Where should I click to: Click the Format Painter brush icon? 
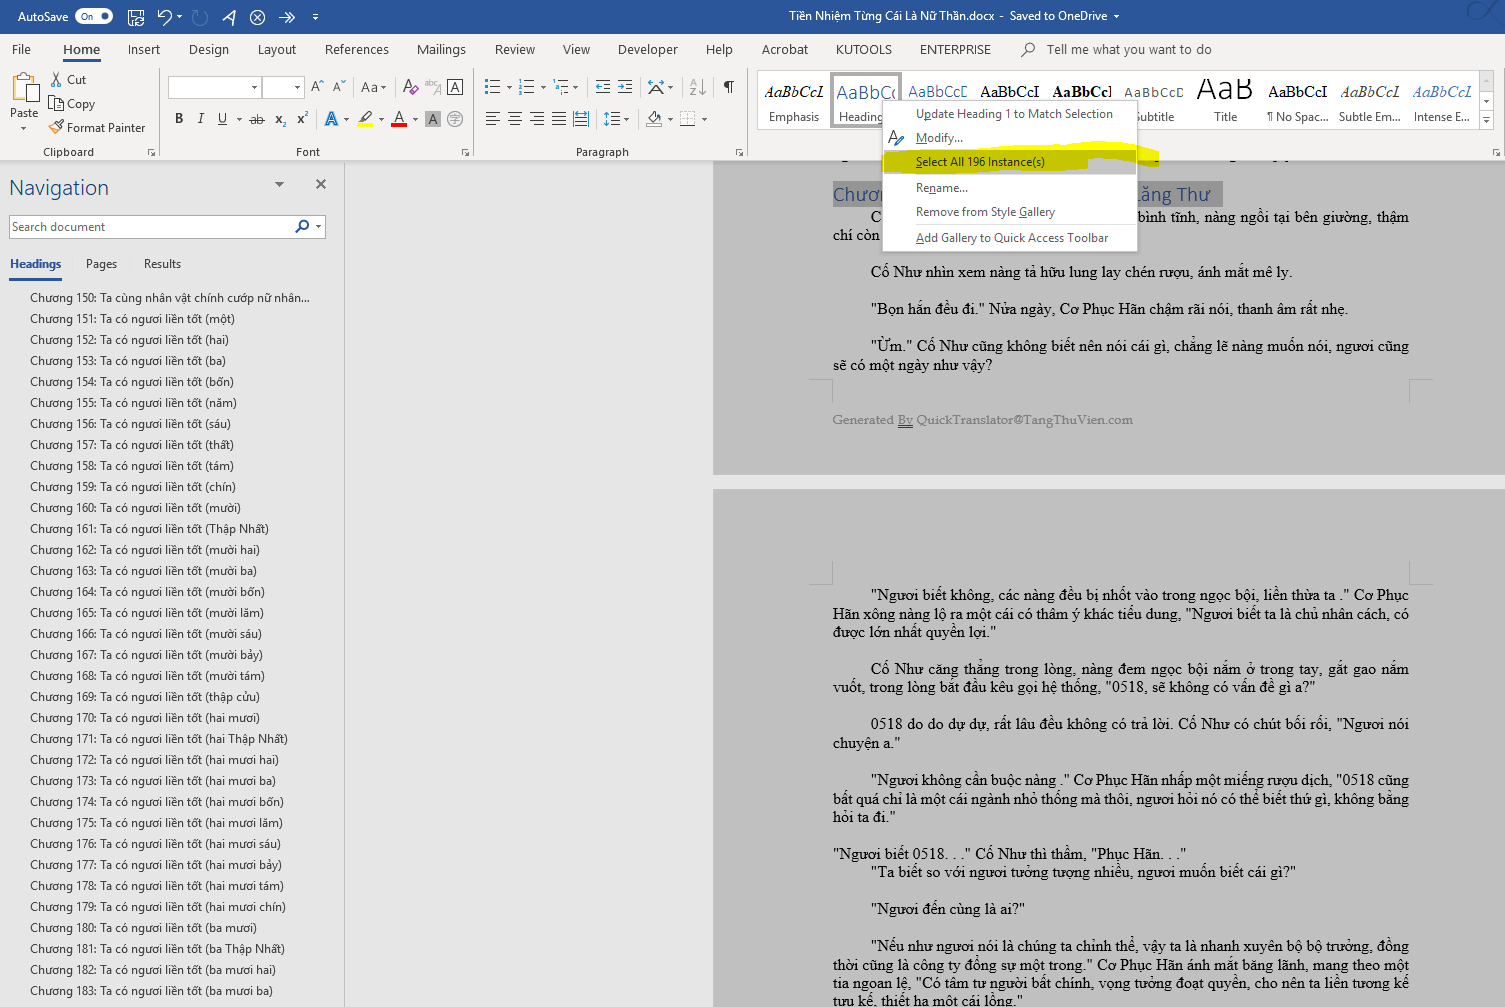click(x=56, y=127)
